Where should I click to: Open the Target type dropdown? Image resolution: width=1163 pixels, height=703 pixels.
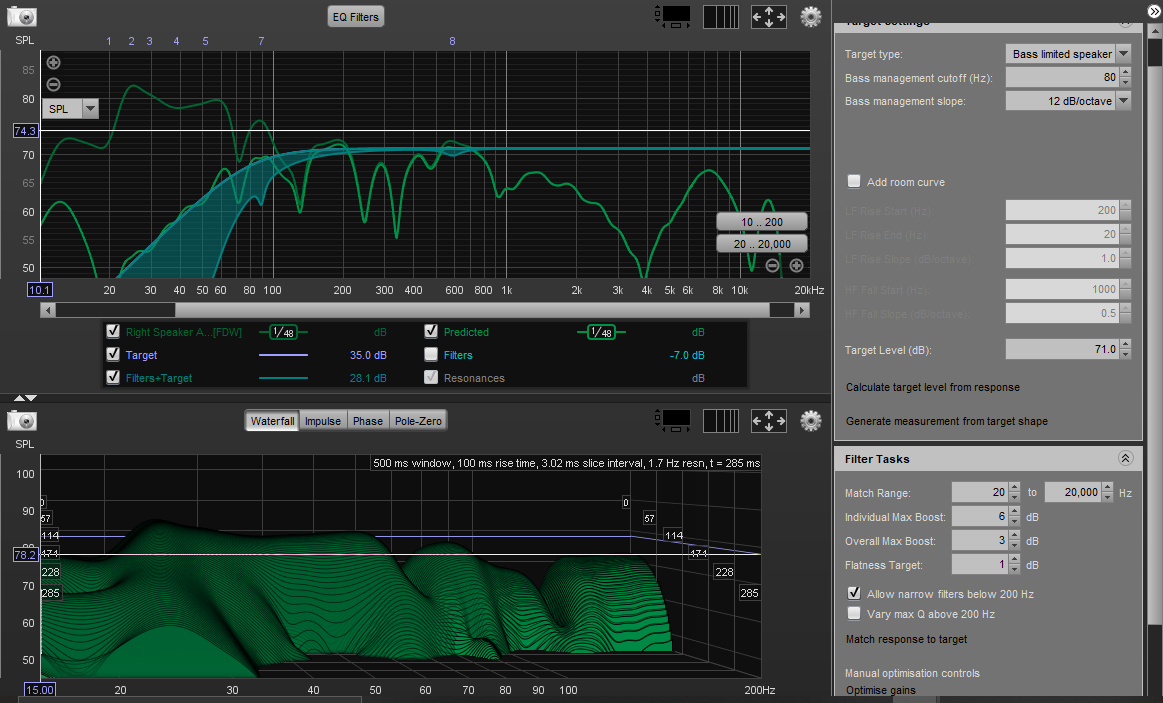point(1124,54)
